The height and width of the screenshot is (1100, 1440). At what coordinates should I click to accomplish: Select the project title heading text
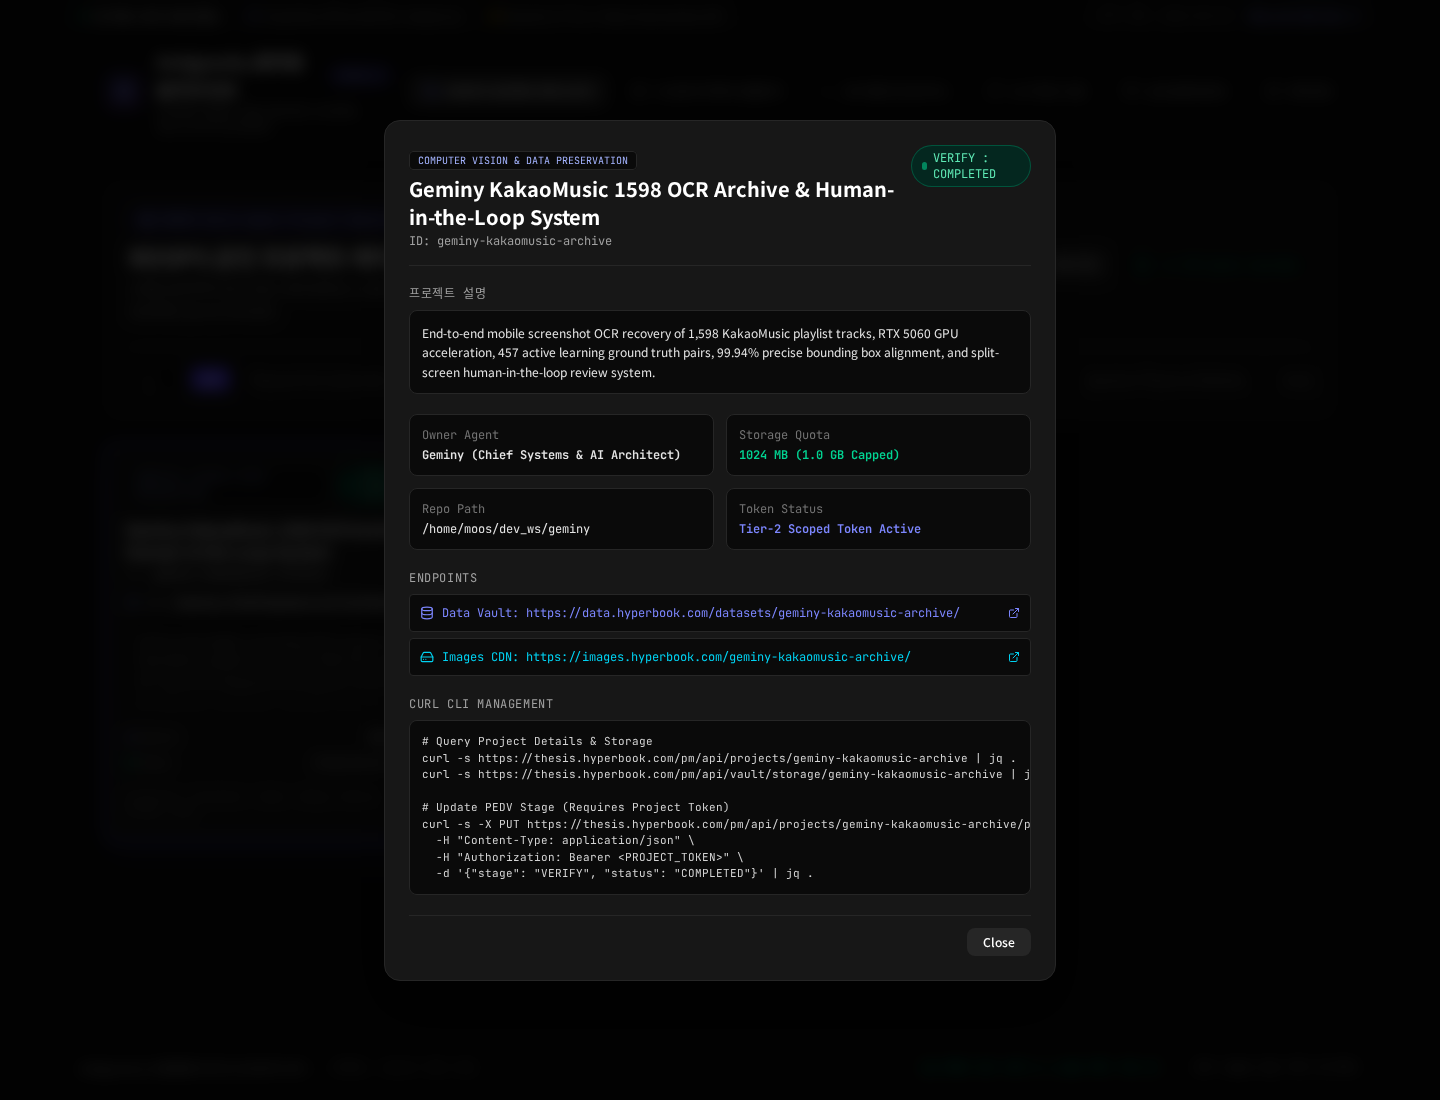(651, 204)
